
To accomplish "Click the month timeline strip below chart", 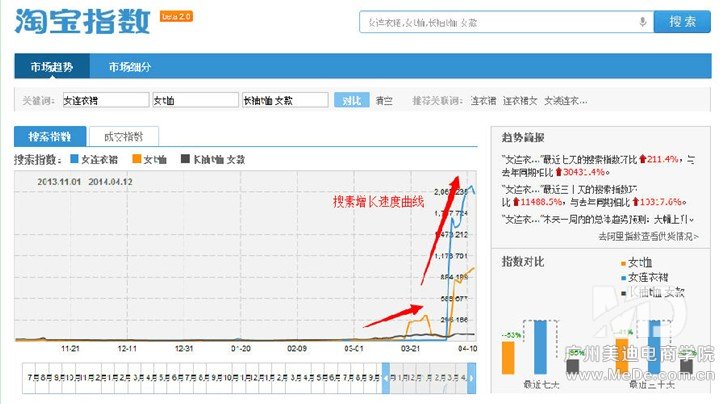I will click(249, 378).
